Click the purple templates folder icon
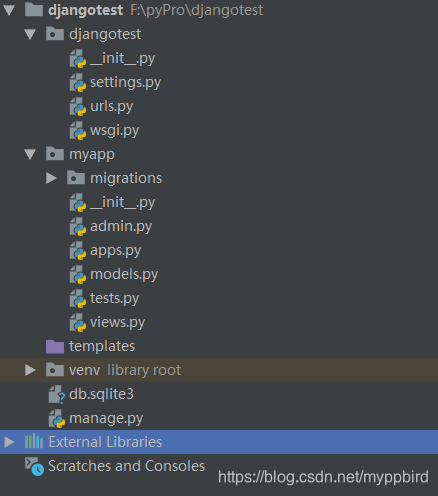This screenshot has width=438, height=496. point(55,346)
